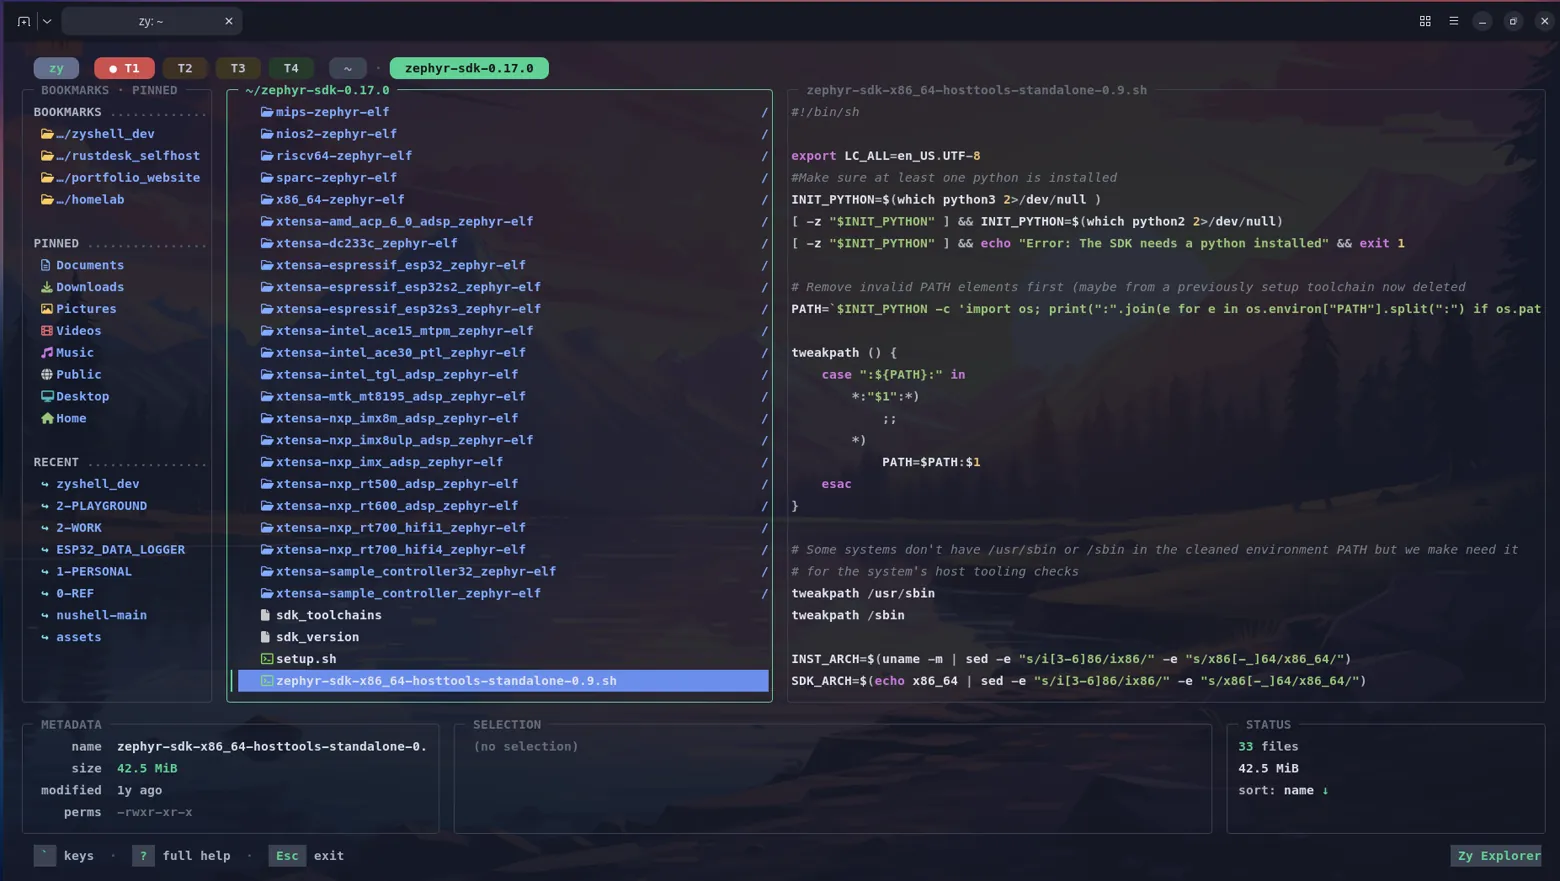Screen dimensions: 1560x881
Task: Click the Videos film icon in Pinned
Action: point(46,330)
